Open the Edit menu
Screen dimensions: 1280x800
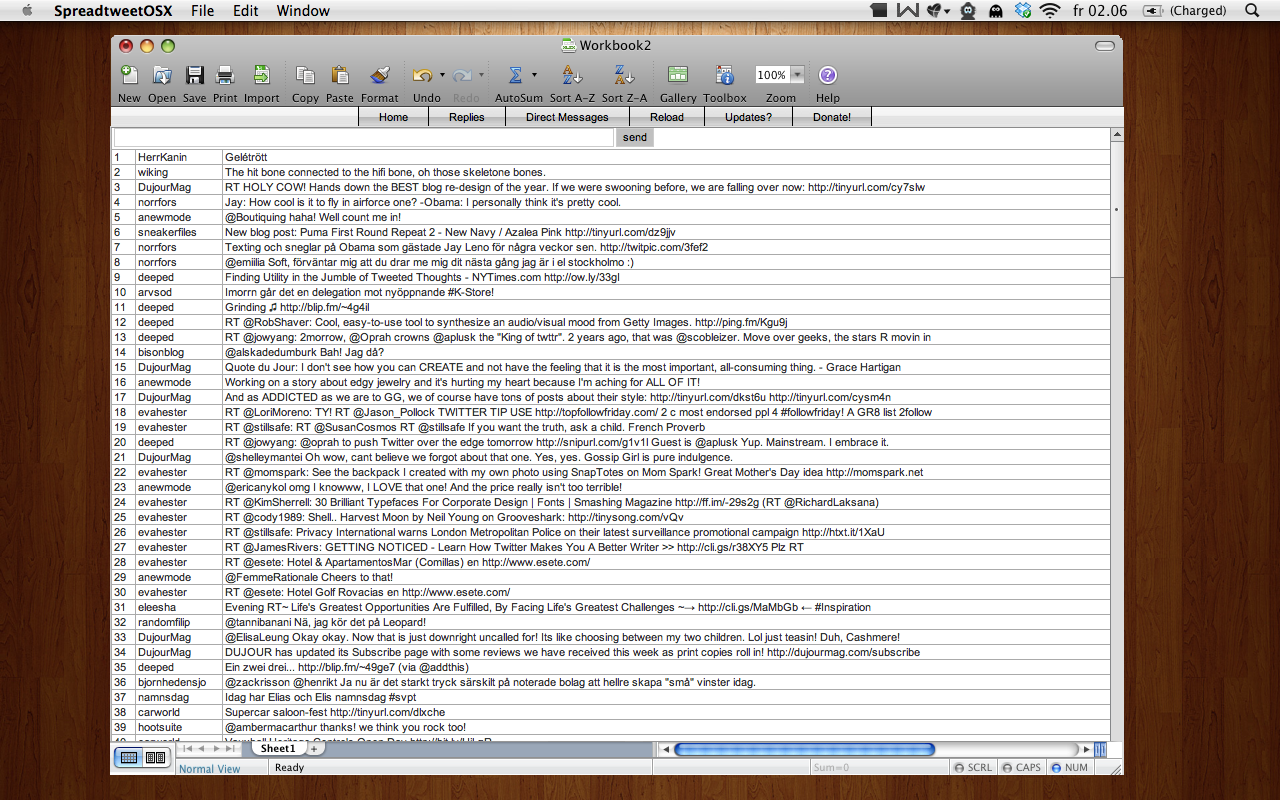(x=246, y=11)
